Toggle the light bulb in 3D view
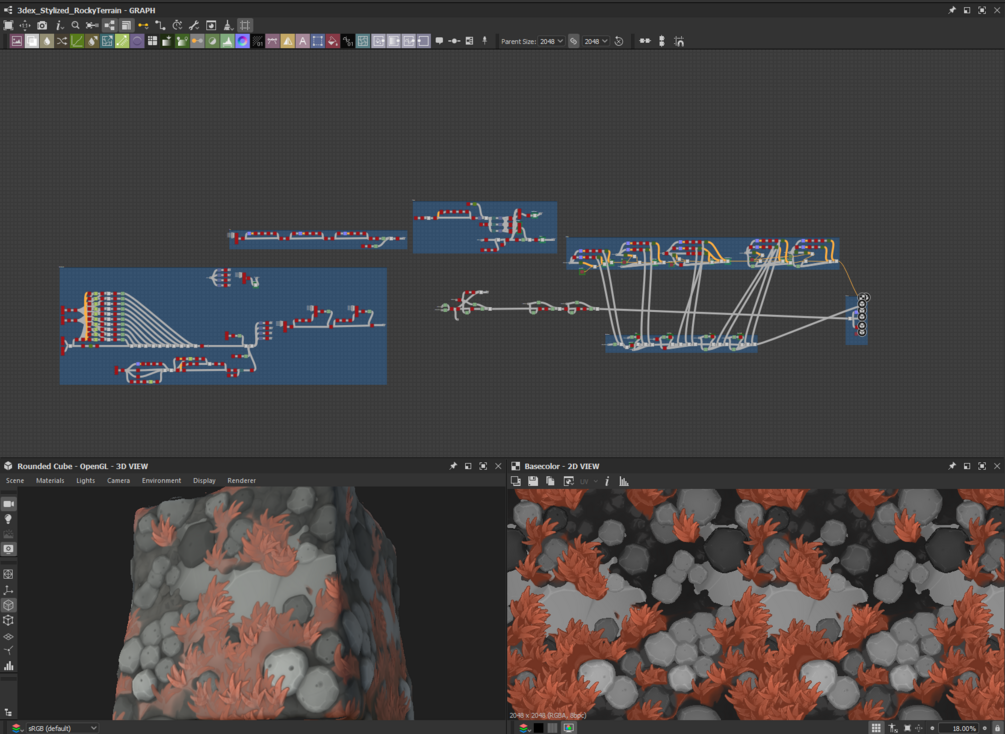 point(8,519)
